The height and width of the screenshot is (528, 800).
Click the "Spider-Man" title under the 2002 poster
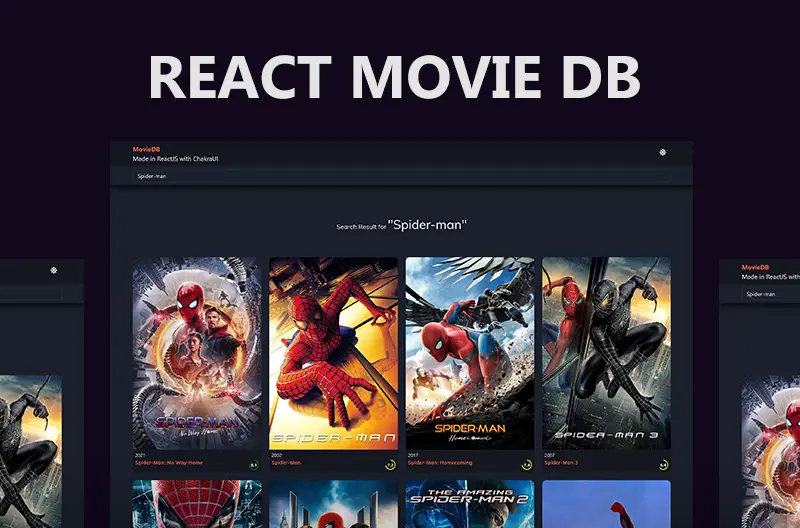pyautogui.click(x=286, y=463)
